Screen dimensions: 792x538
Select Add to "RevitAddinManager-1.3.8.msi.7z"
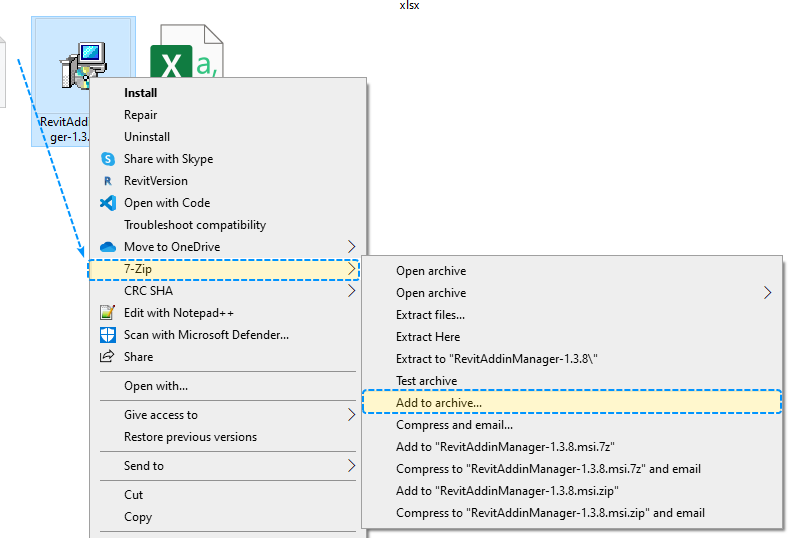pos(572,447)
